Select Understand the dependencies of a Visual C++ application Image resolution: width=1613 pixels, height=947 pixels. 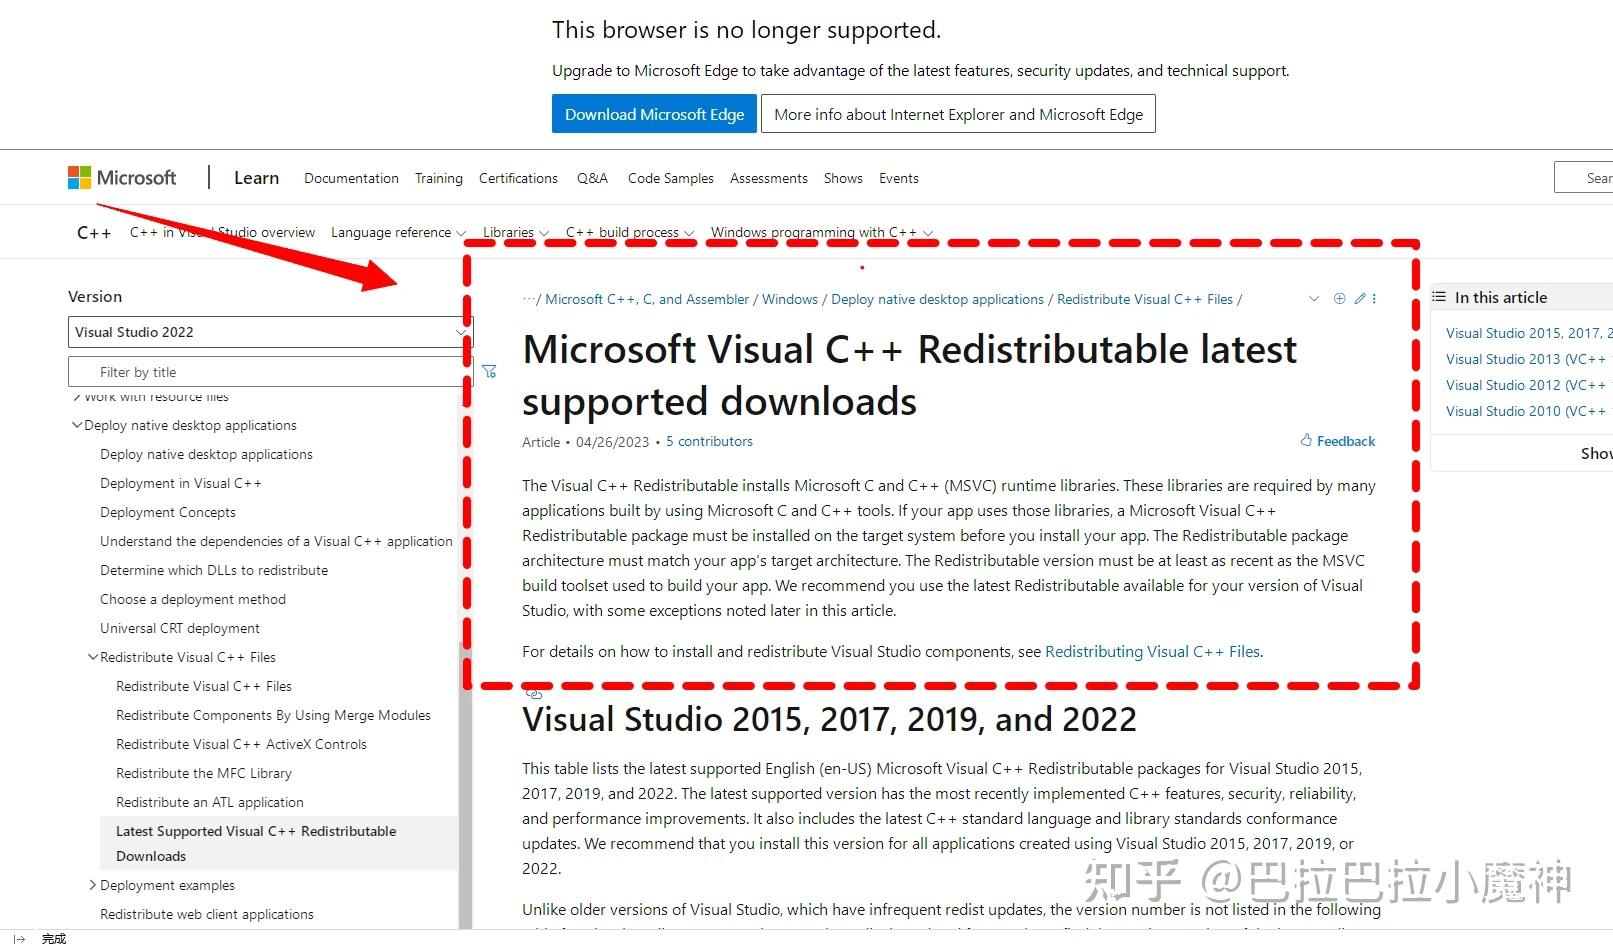click(276, 541)
